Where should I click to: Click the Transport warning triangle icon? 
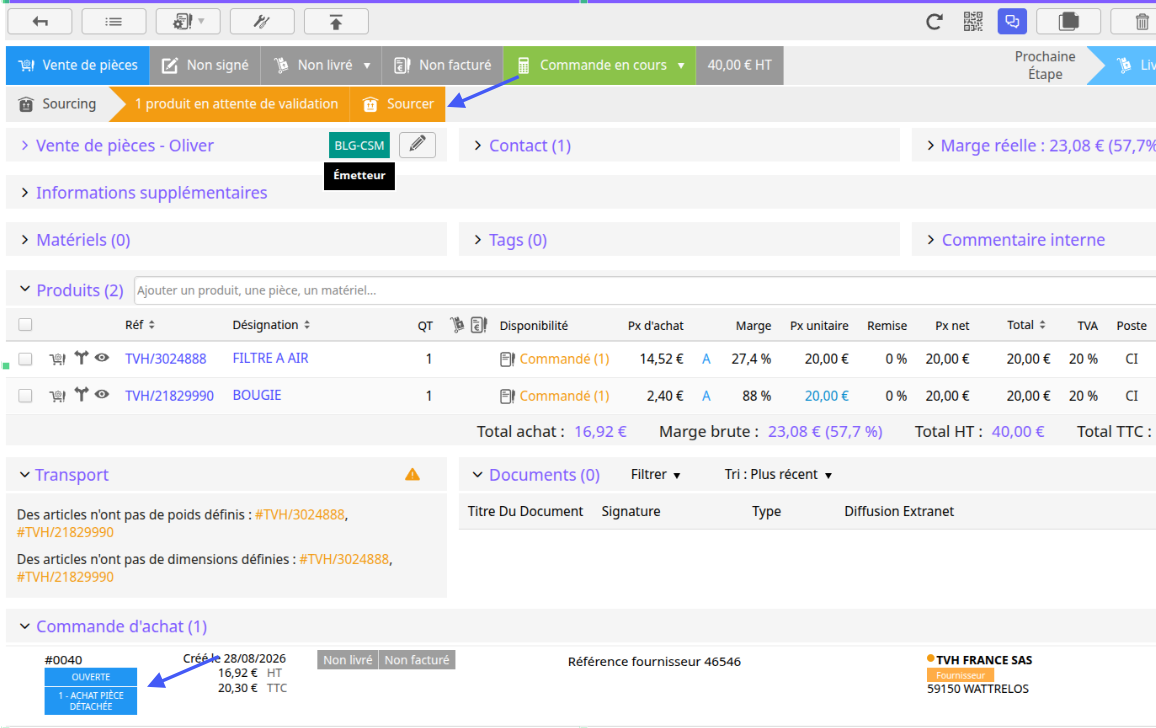point(412,474)
